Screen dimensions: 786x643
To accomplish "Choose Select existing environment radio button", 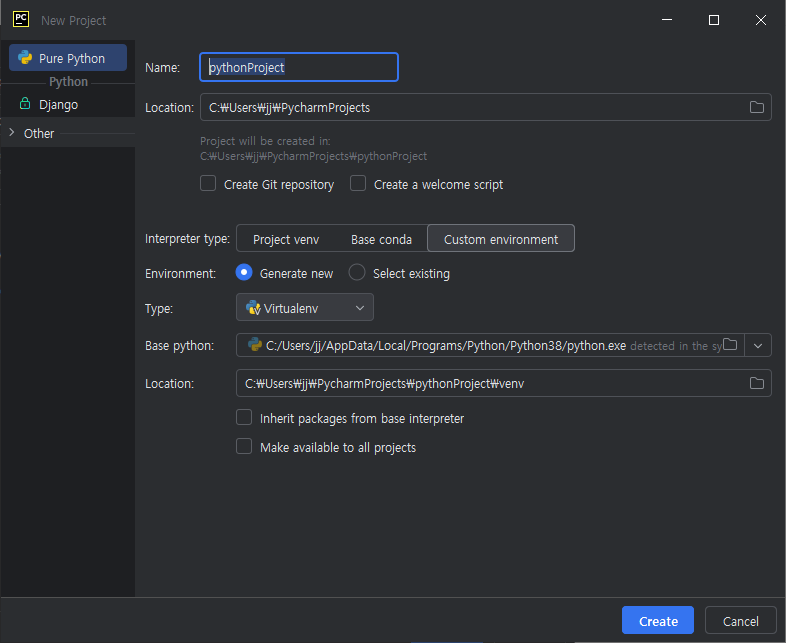I will 357,273.
